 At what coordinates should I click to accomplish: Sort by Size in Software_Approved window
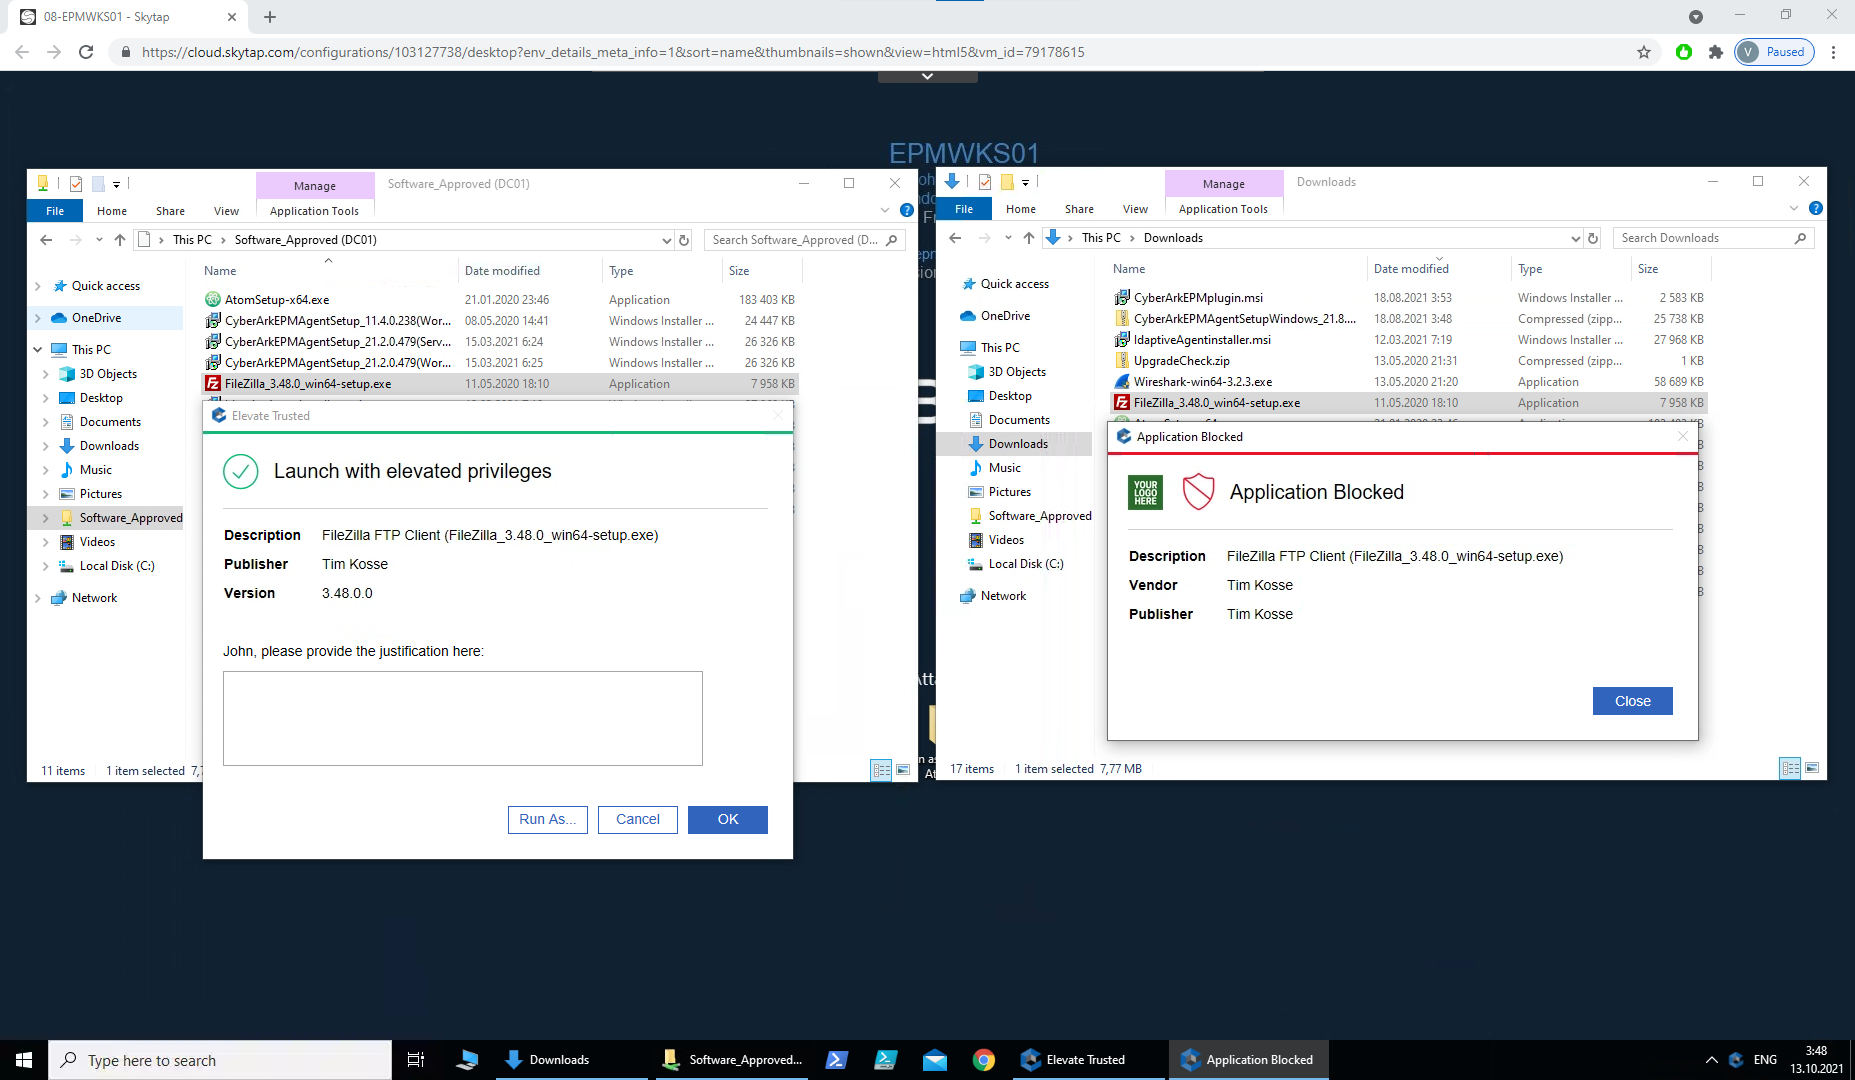(739, 271)
